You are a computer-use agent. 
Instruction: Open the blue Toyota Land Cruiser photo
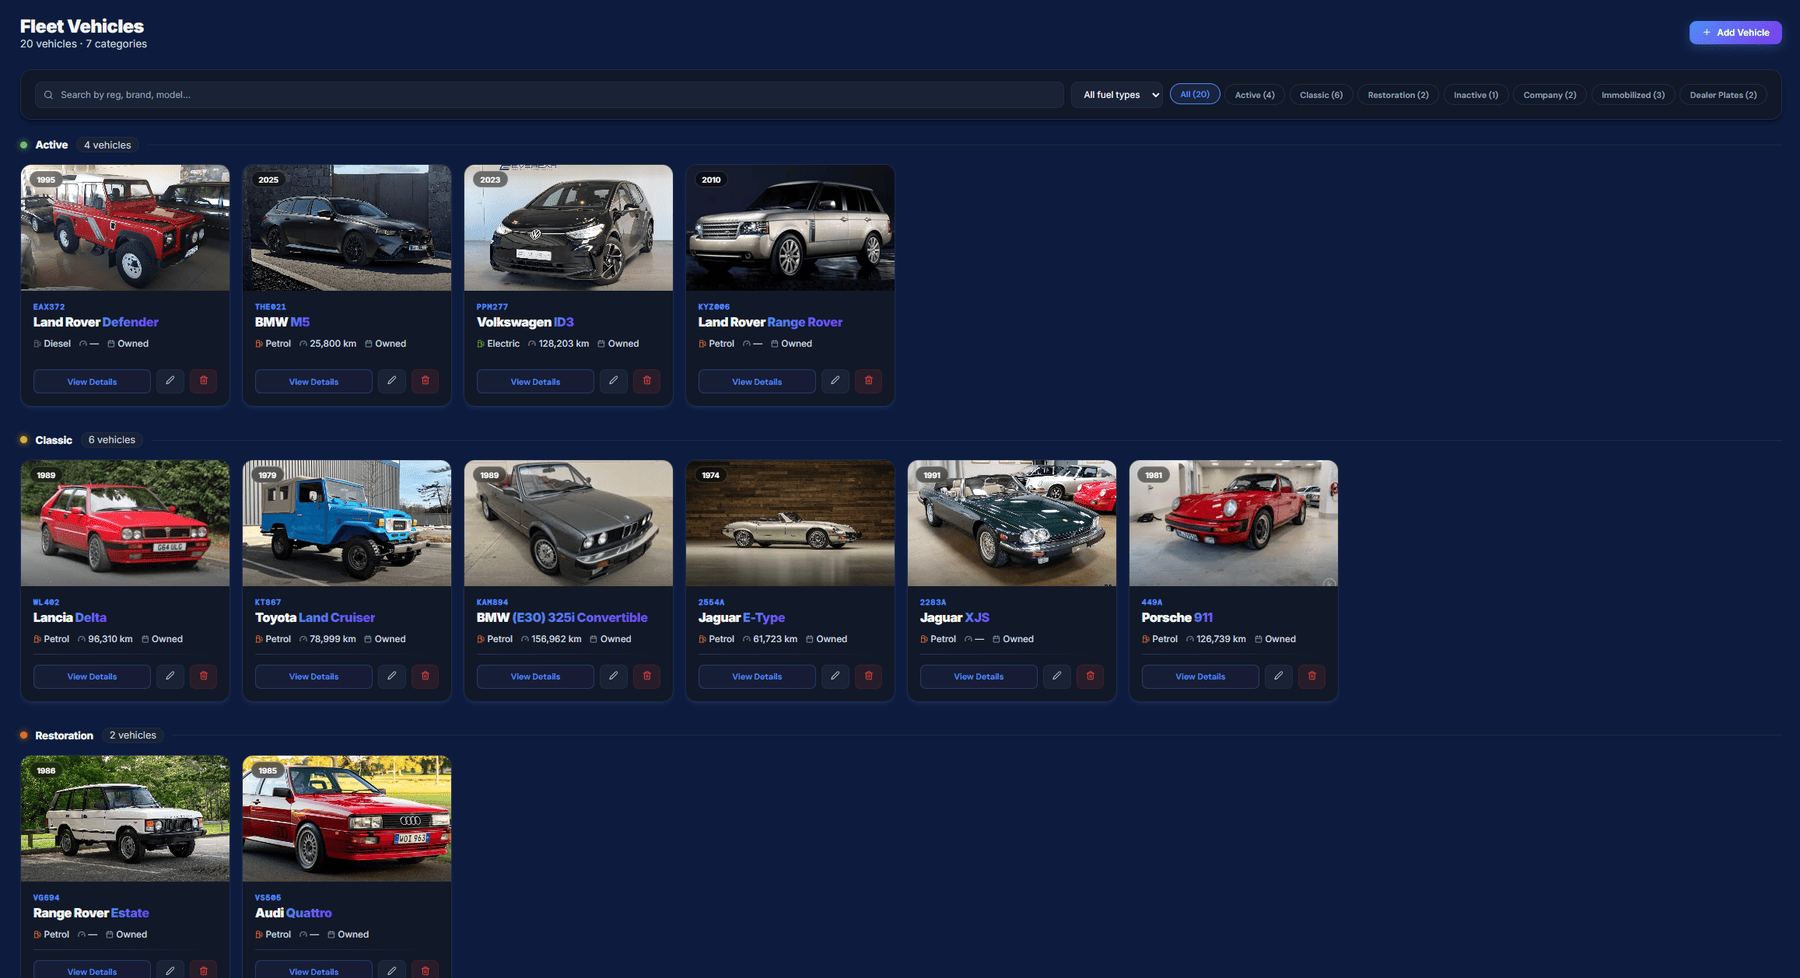tap(347, 523)
